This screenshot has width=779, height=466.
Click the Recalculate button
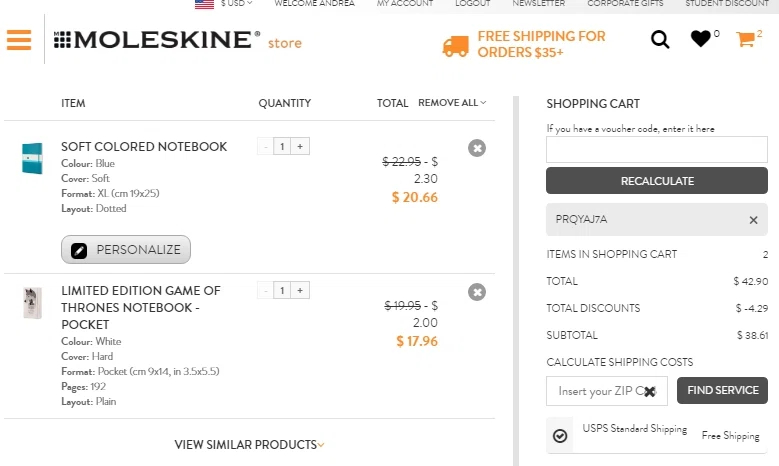pyautogui.click(x=657, y=181)
